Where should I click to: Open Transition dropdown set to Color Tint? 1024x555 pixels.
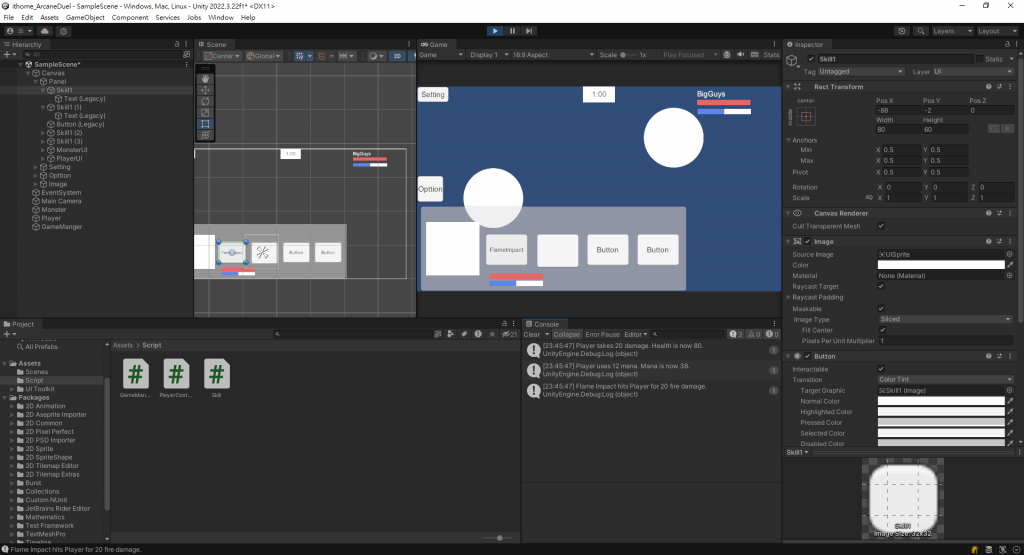945,379
